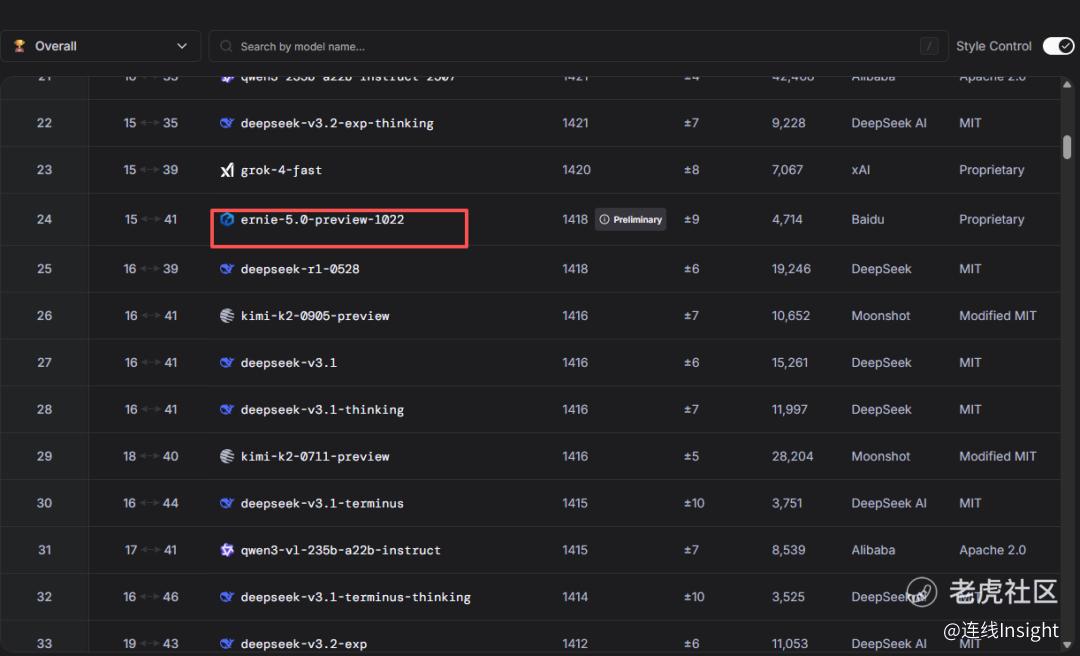Click rank spread 18 to 40
This screenshot has width=1080, height=656.
(x=151, y=456)
